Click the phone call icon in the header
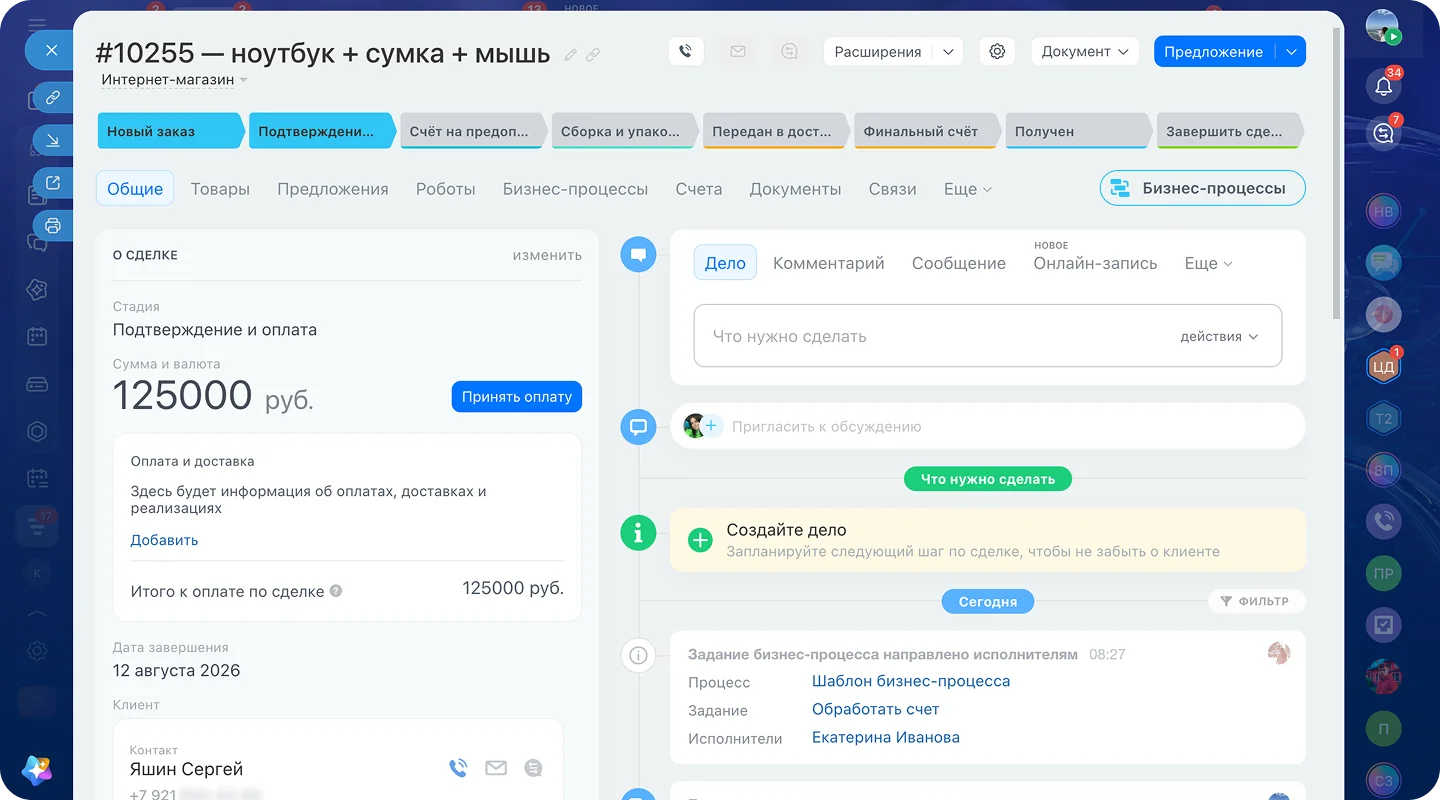Viewport: 1440px width, 800px height. (x=686, y=51)
